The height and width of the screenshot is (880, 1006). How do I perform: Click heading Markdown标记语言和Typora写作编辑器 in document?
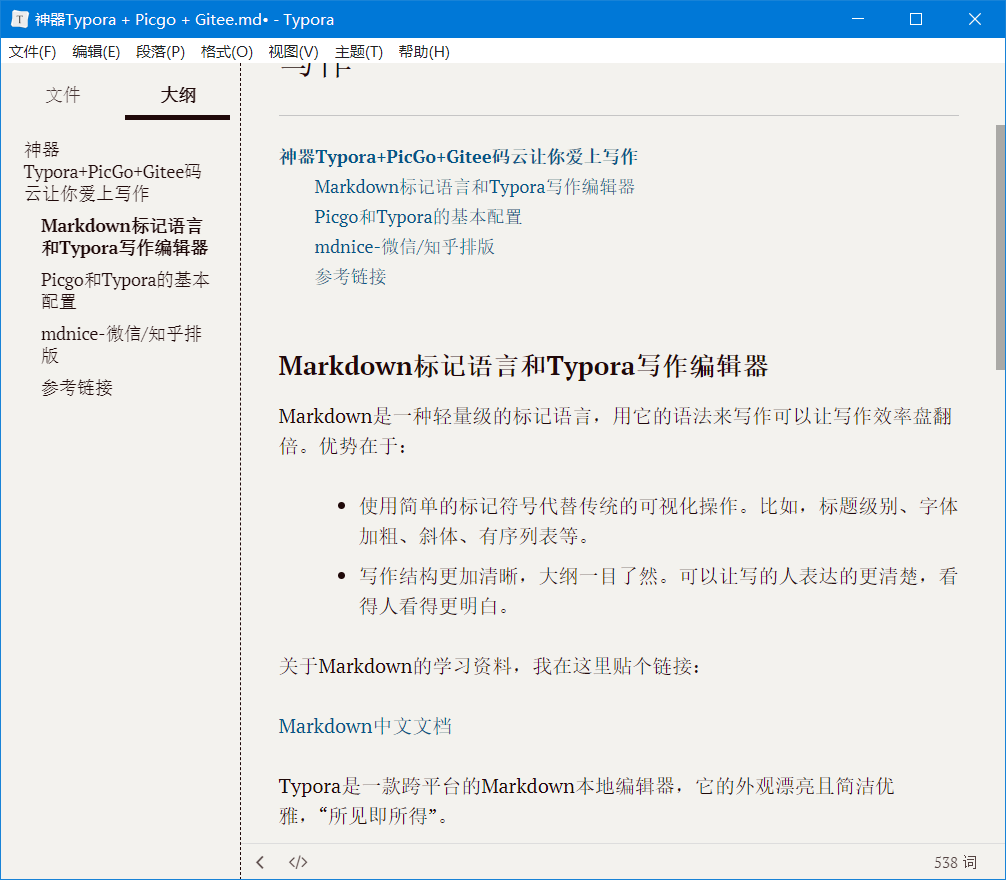pos(523,366)
